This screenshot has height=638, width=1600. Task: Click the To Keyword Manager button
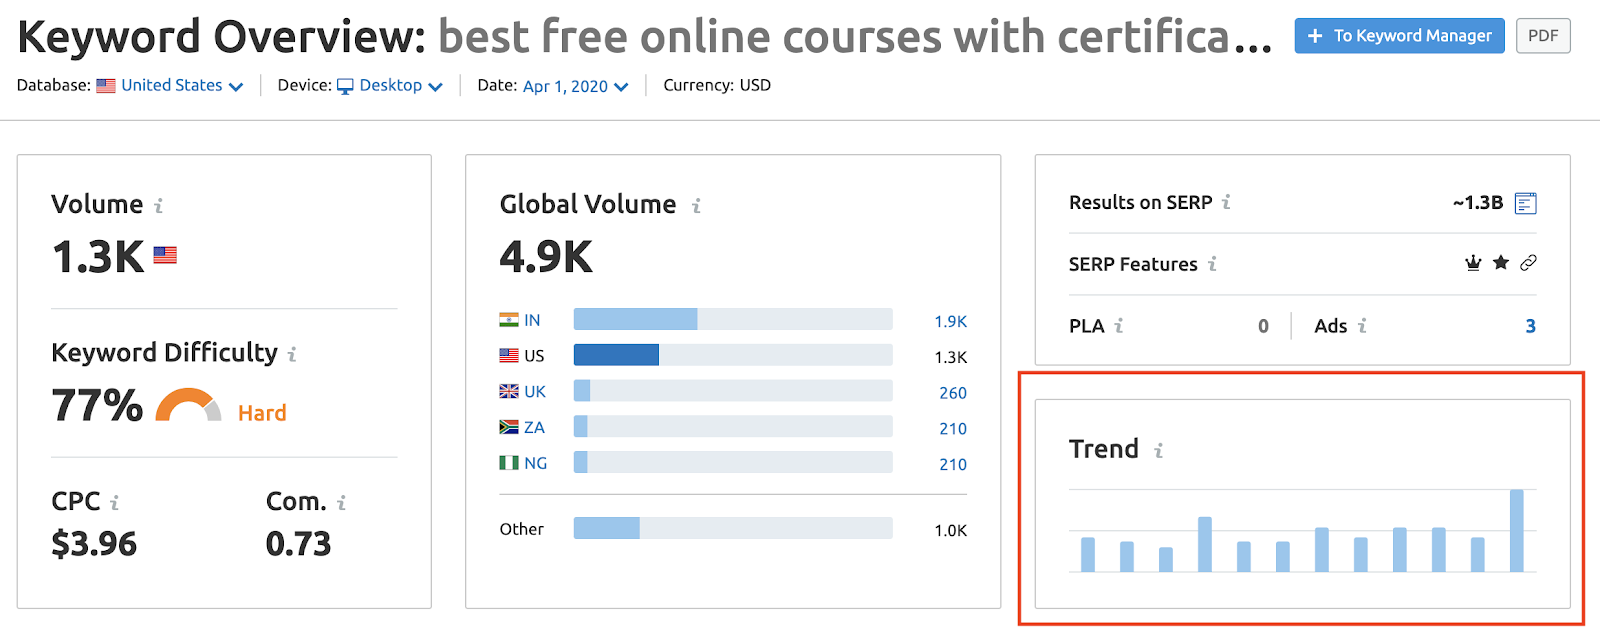point(1399,36)
